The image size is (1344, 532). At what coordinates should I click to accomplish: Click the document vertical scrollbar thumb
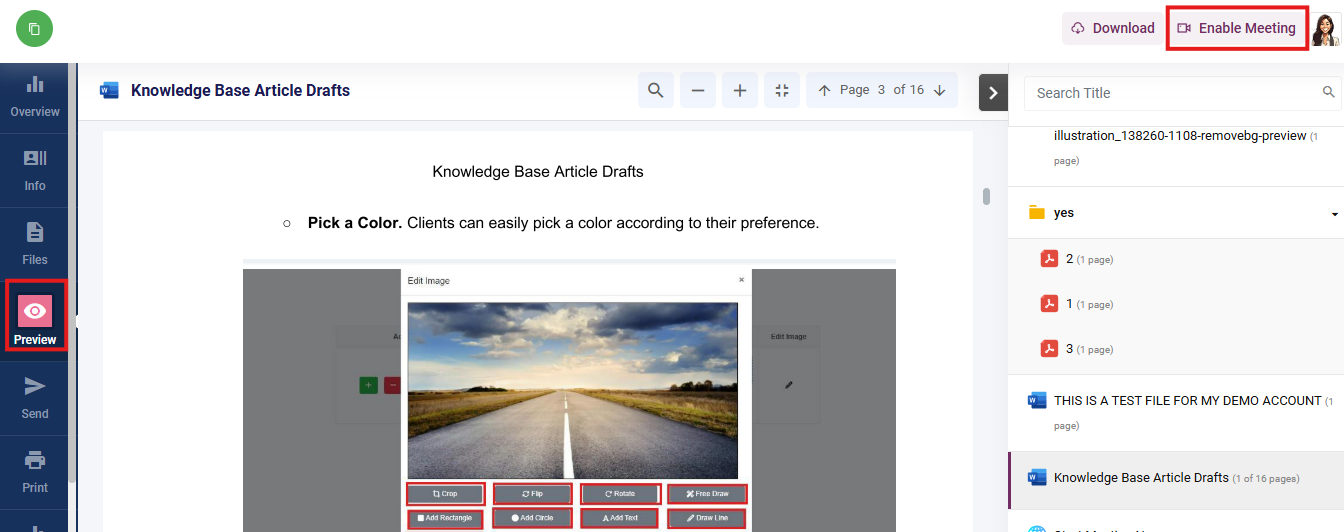(986, 196)
